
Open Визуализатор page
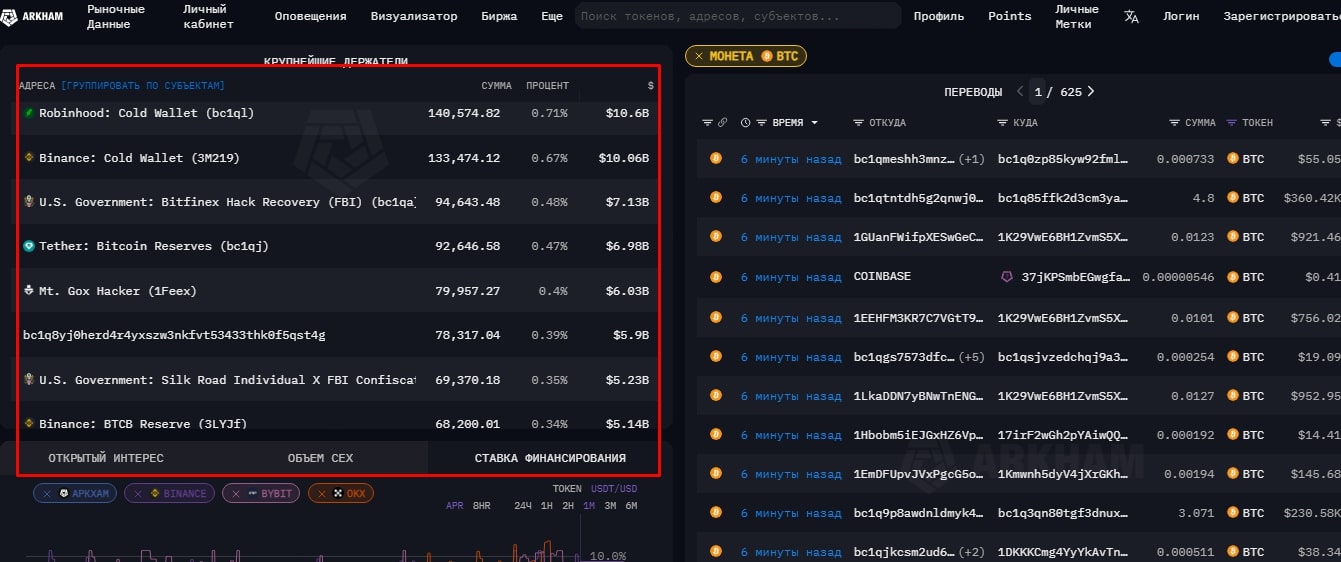(x=414, y=16)
